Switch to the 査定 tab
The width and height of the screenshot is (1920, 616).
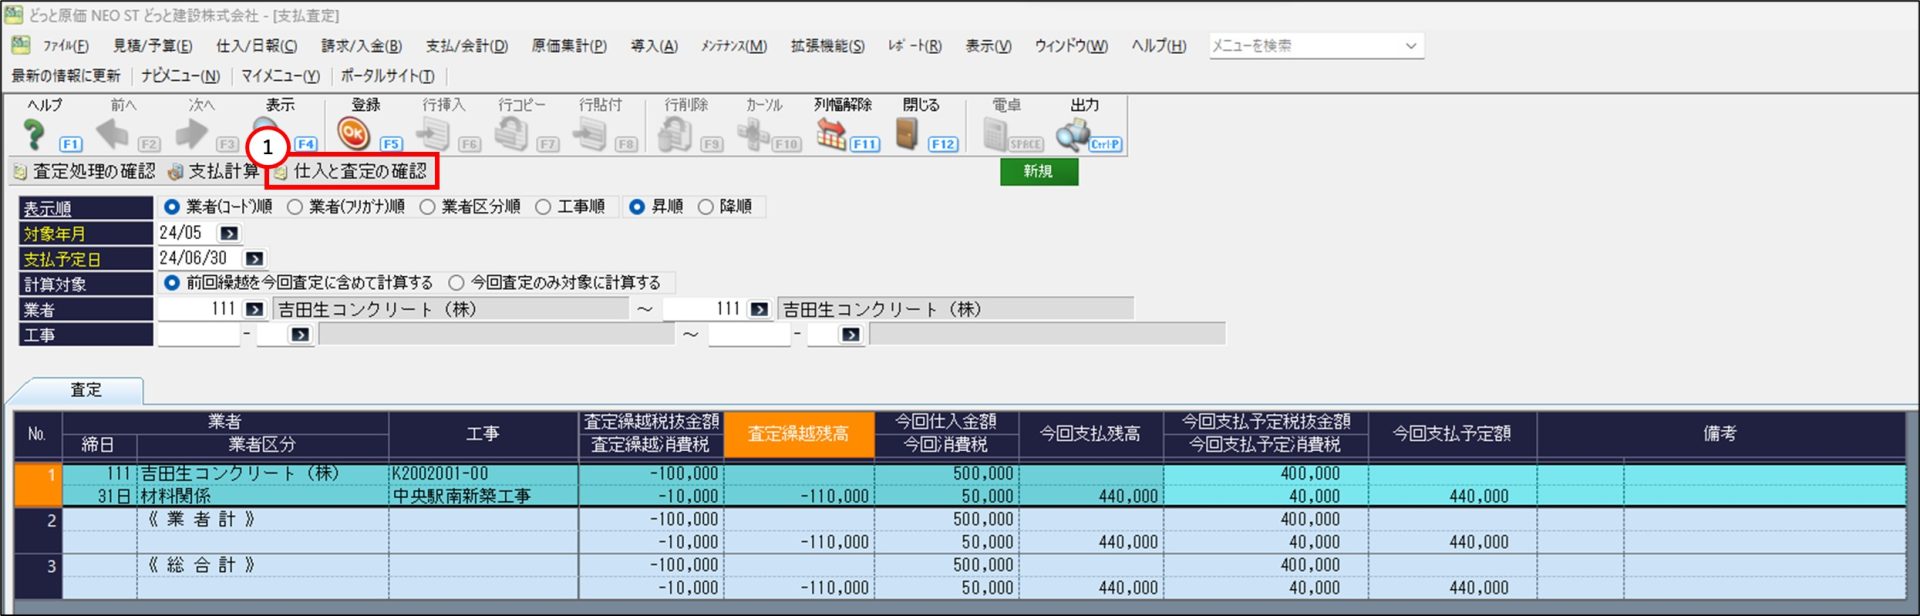pos(85,390)
